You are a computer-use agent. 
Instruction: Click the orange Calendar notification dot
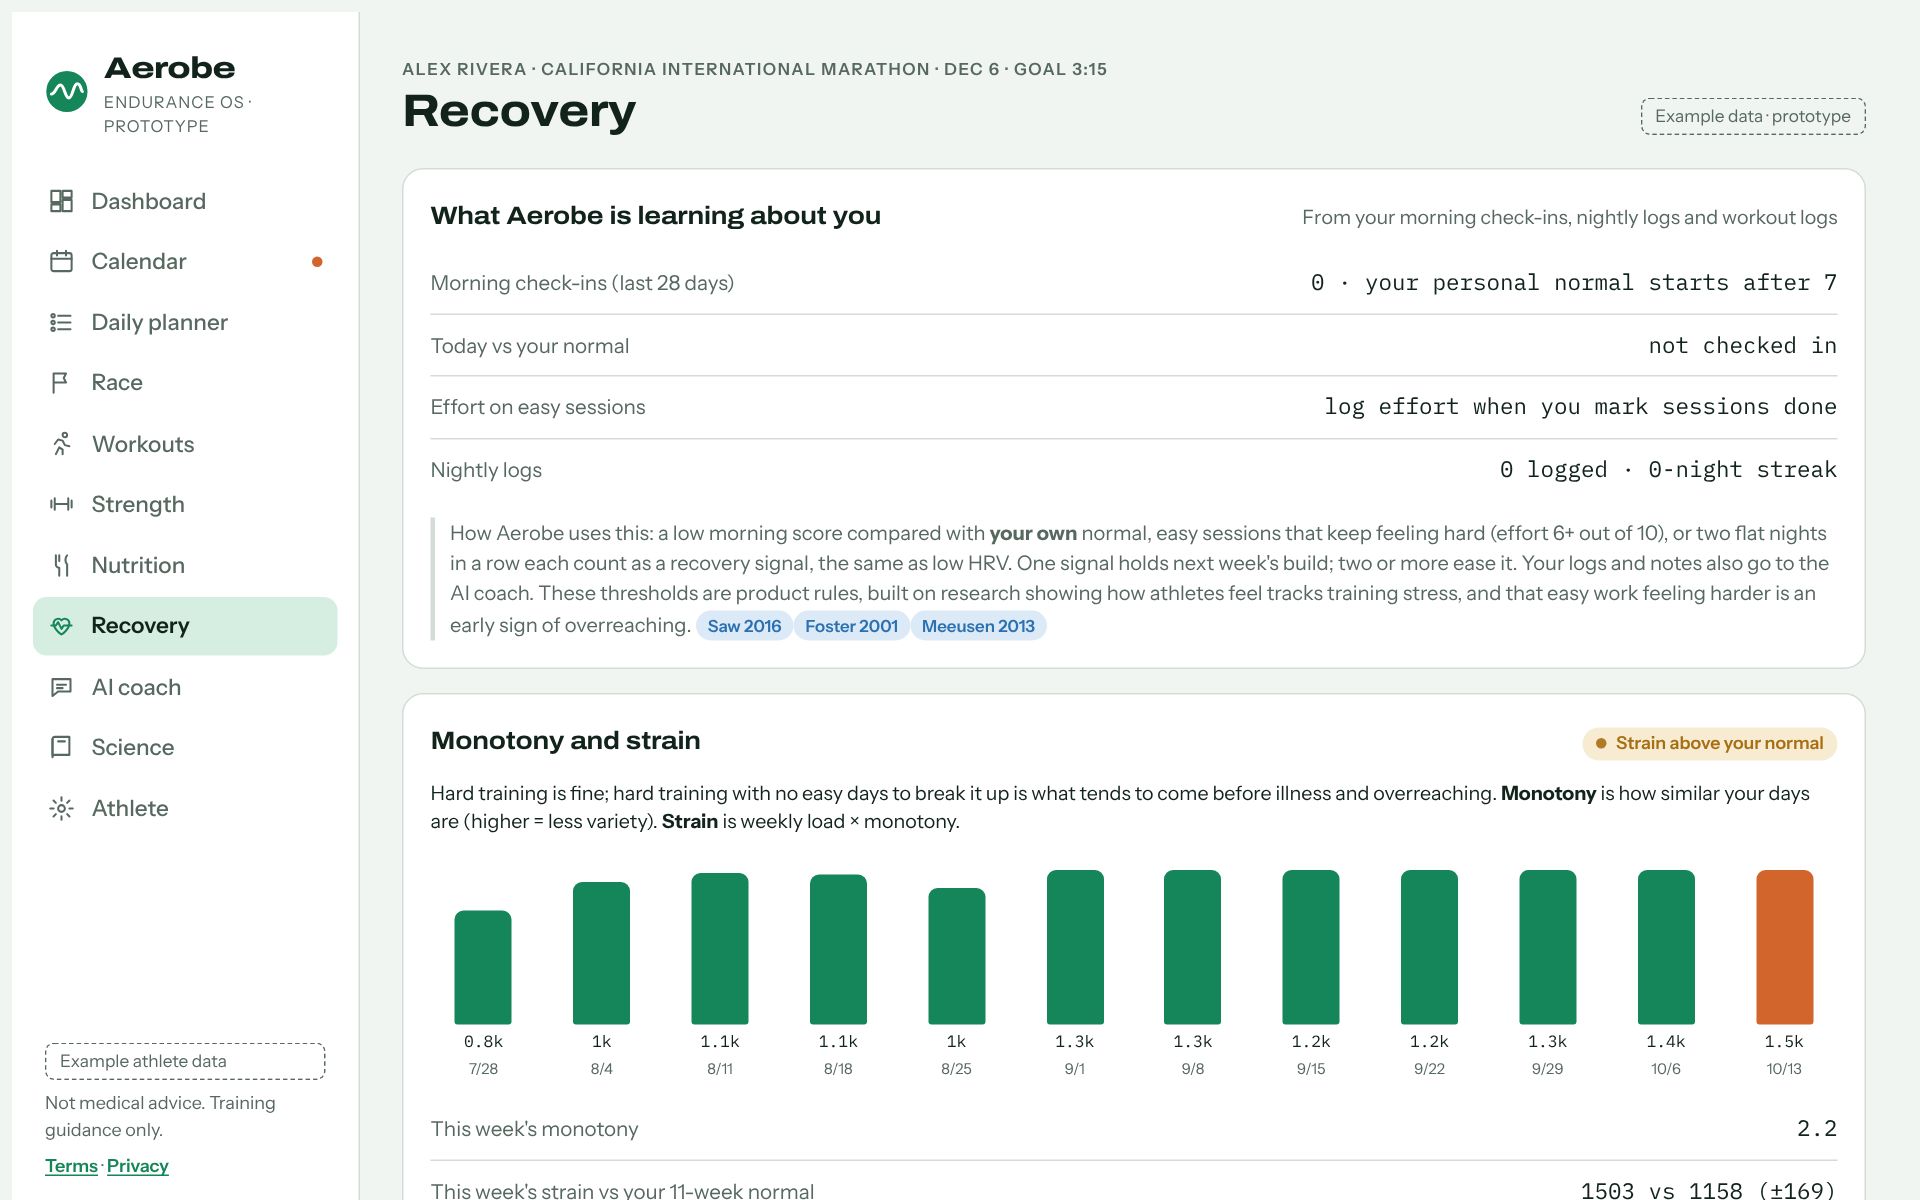pyautogui.click(x=317, y=262)
